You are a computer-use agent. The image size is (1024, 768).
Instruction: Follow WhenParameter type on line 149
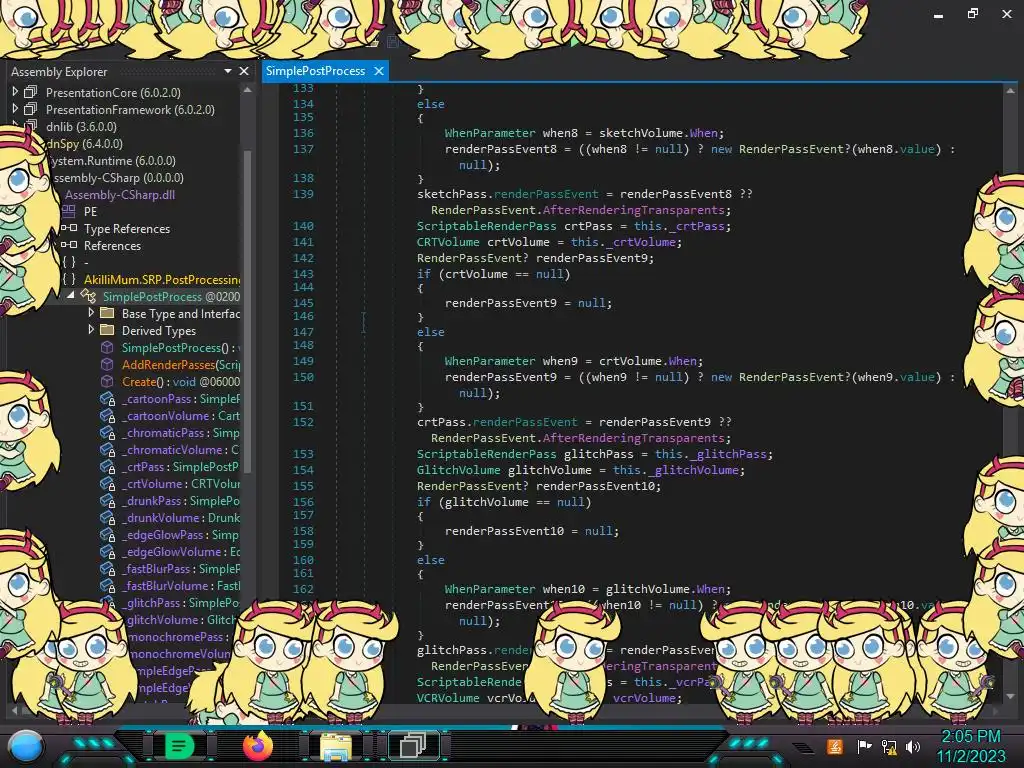click(x=490, y=360)
